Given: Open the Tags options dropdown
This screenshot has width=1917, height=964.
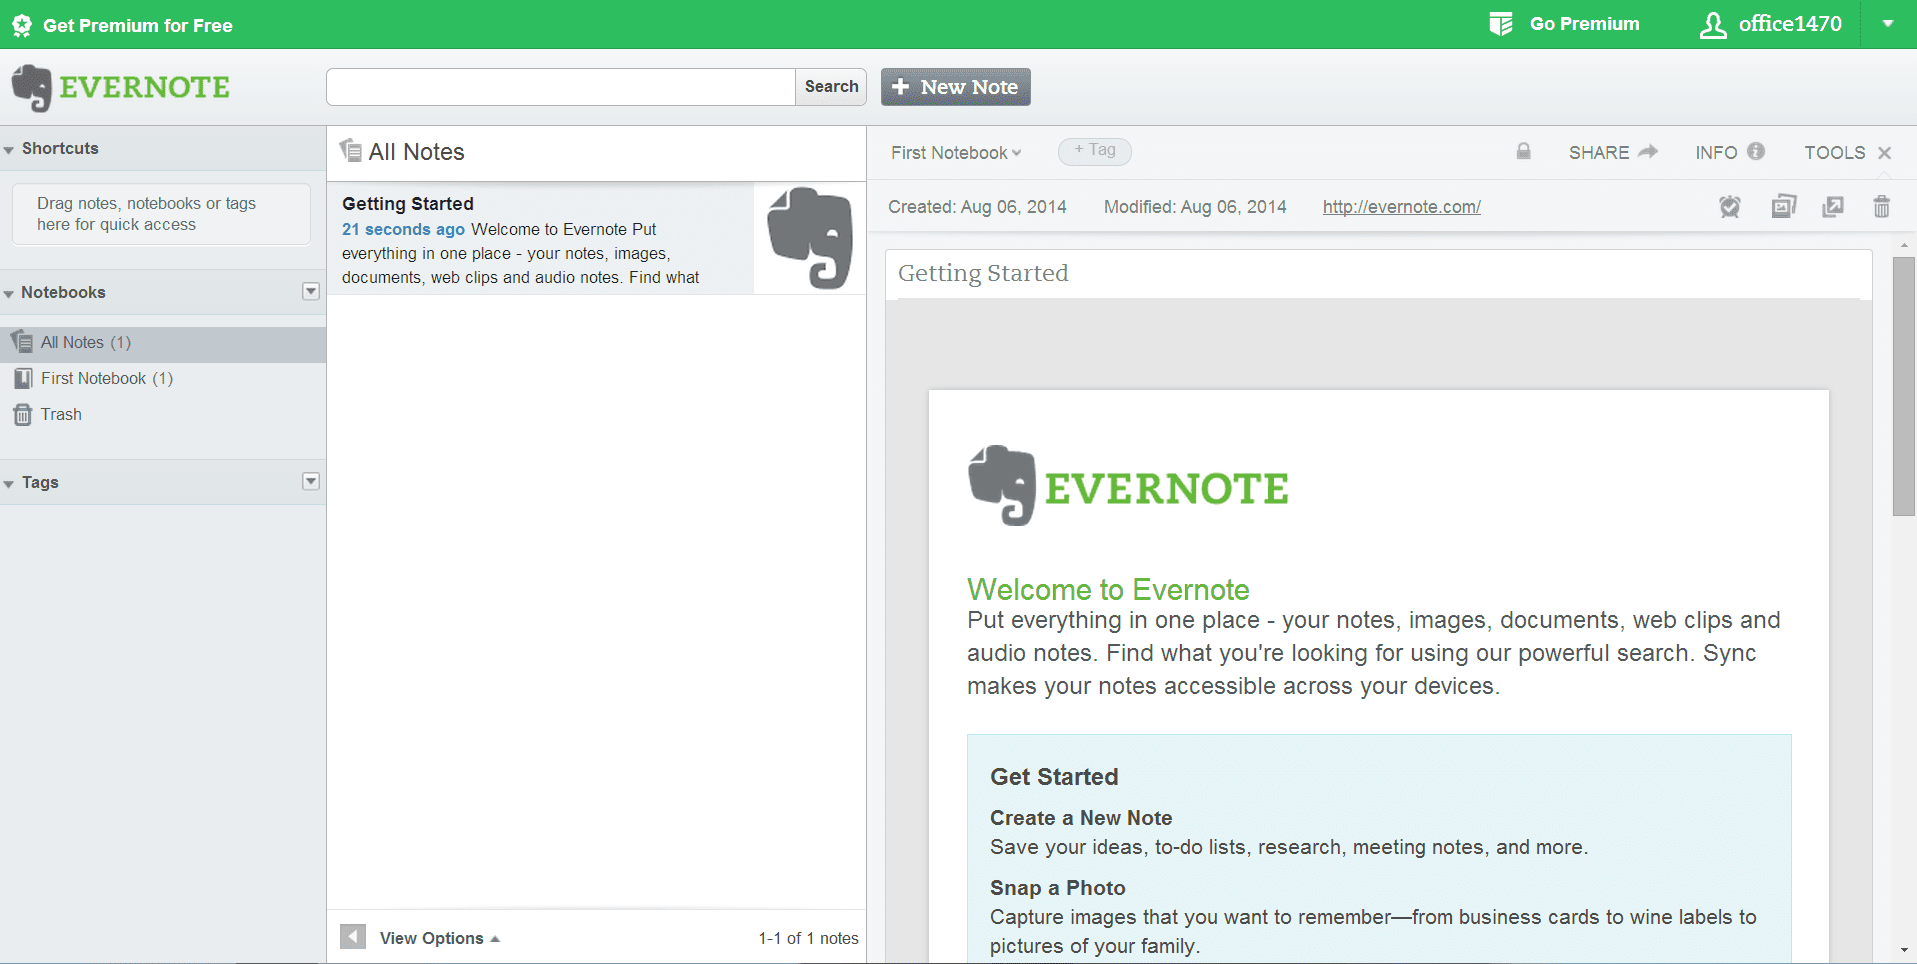Looking at the screenshot, I should point(311,481).
